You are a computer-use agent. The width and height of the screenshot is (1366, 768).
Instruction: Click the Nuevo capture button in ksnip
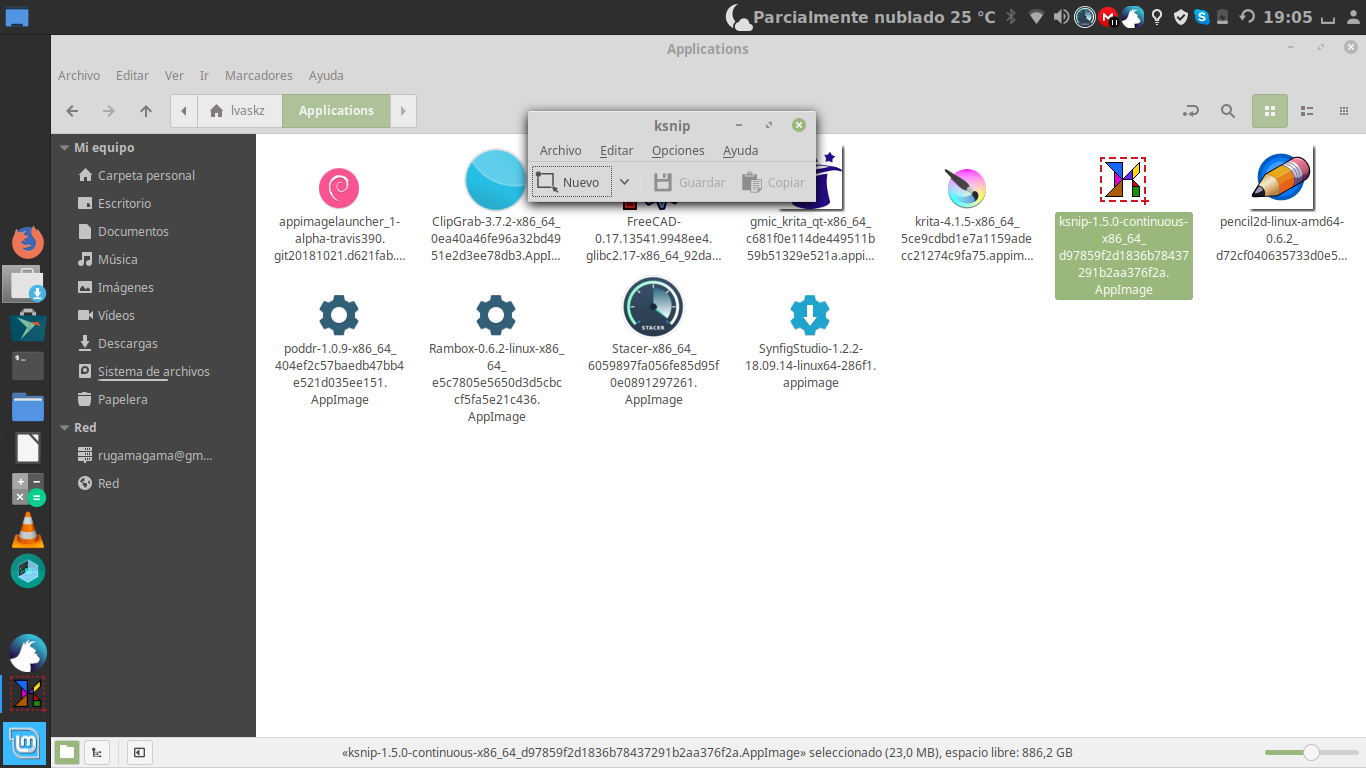point(571,182)
